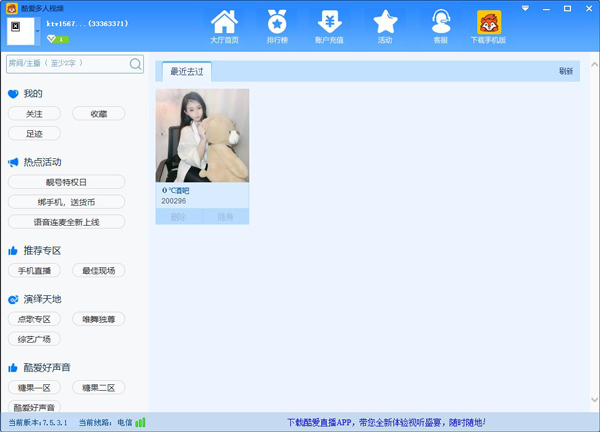Open the 大厅首页 home icon
This screenshot has width=600, height=432.
[x=224, y=22]
